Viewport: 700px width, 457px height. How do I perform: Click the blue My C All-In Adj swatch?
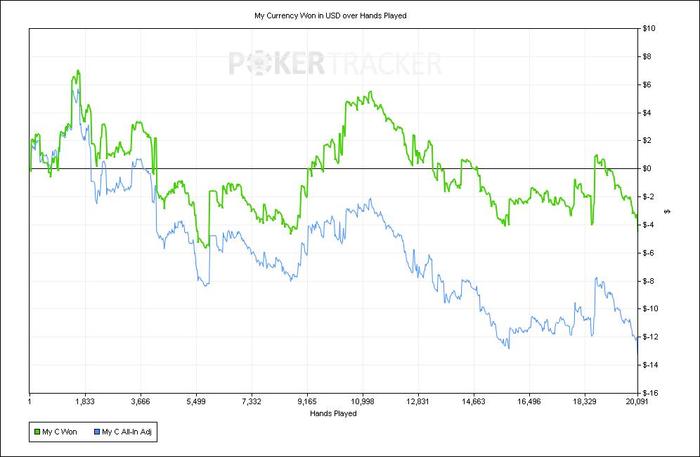tap(97, 432)
